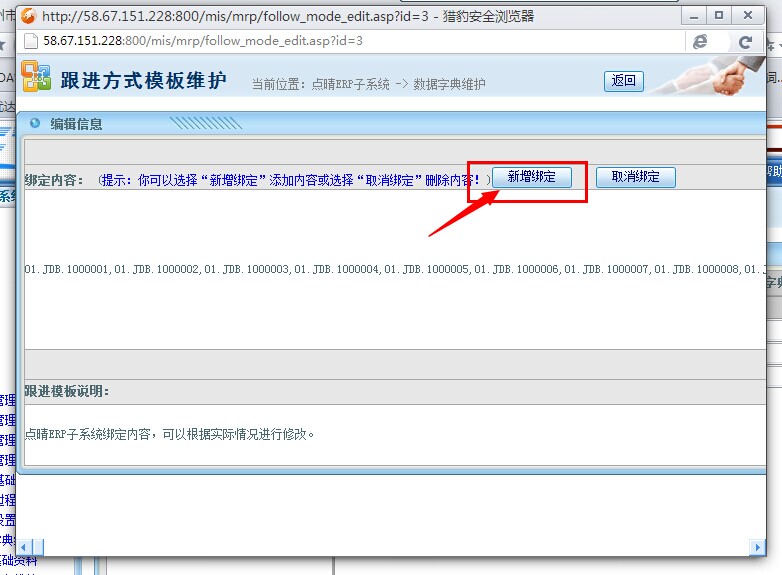
Task: Click the IE compatibility mode icon
Action: [700, 41]
